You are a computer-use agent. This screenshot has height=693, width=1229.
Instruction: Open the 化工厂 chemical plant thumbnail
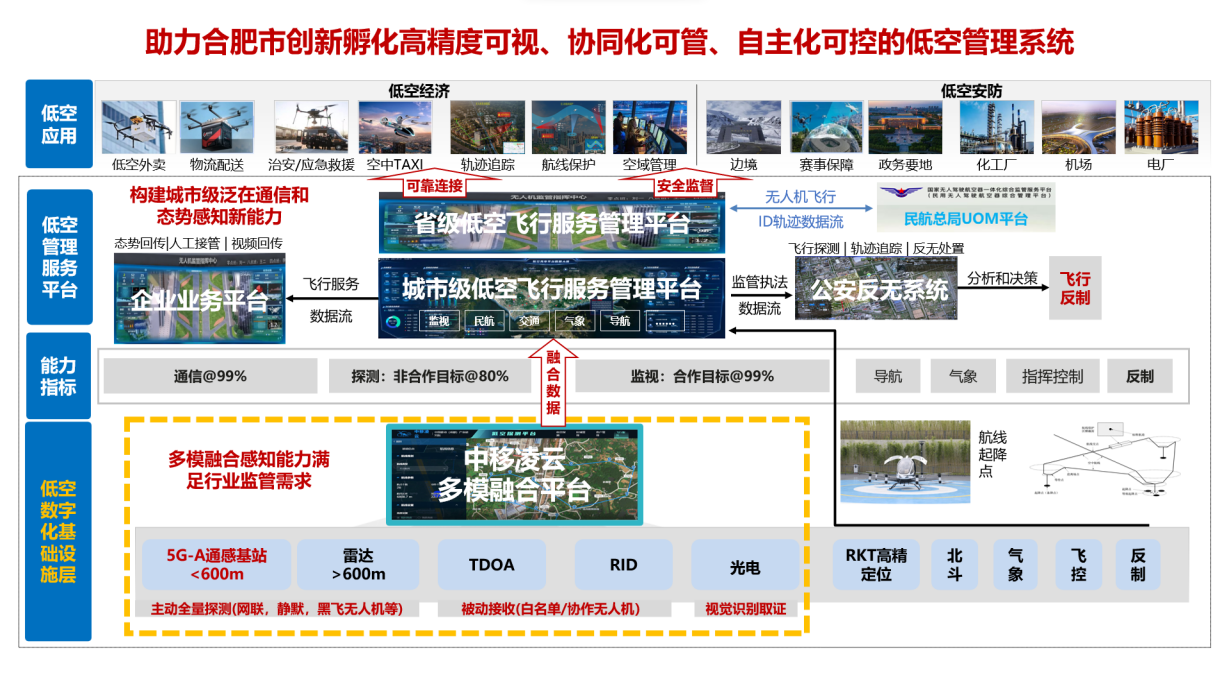(997, 127)
